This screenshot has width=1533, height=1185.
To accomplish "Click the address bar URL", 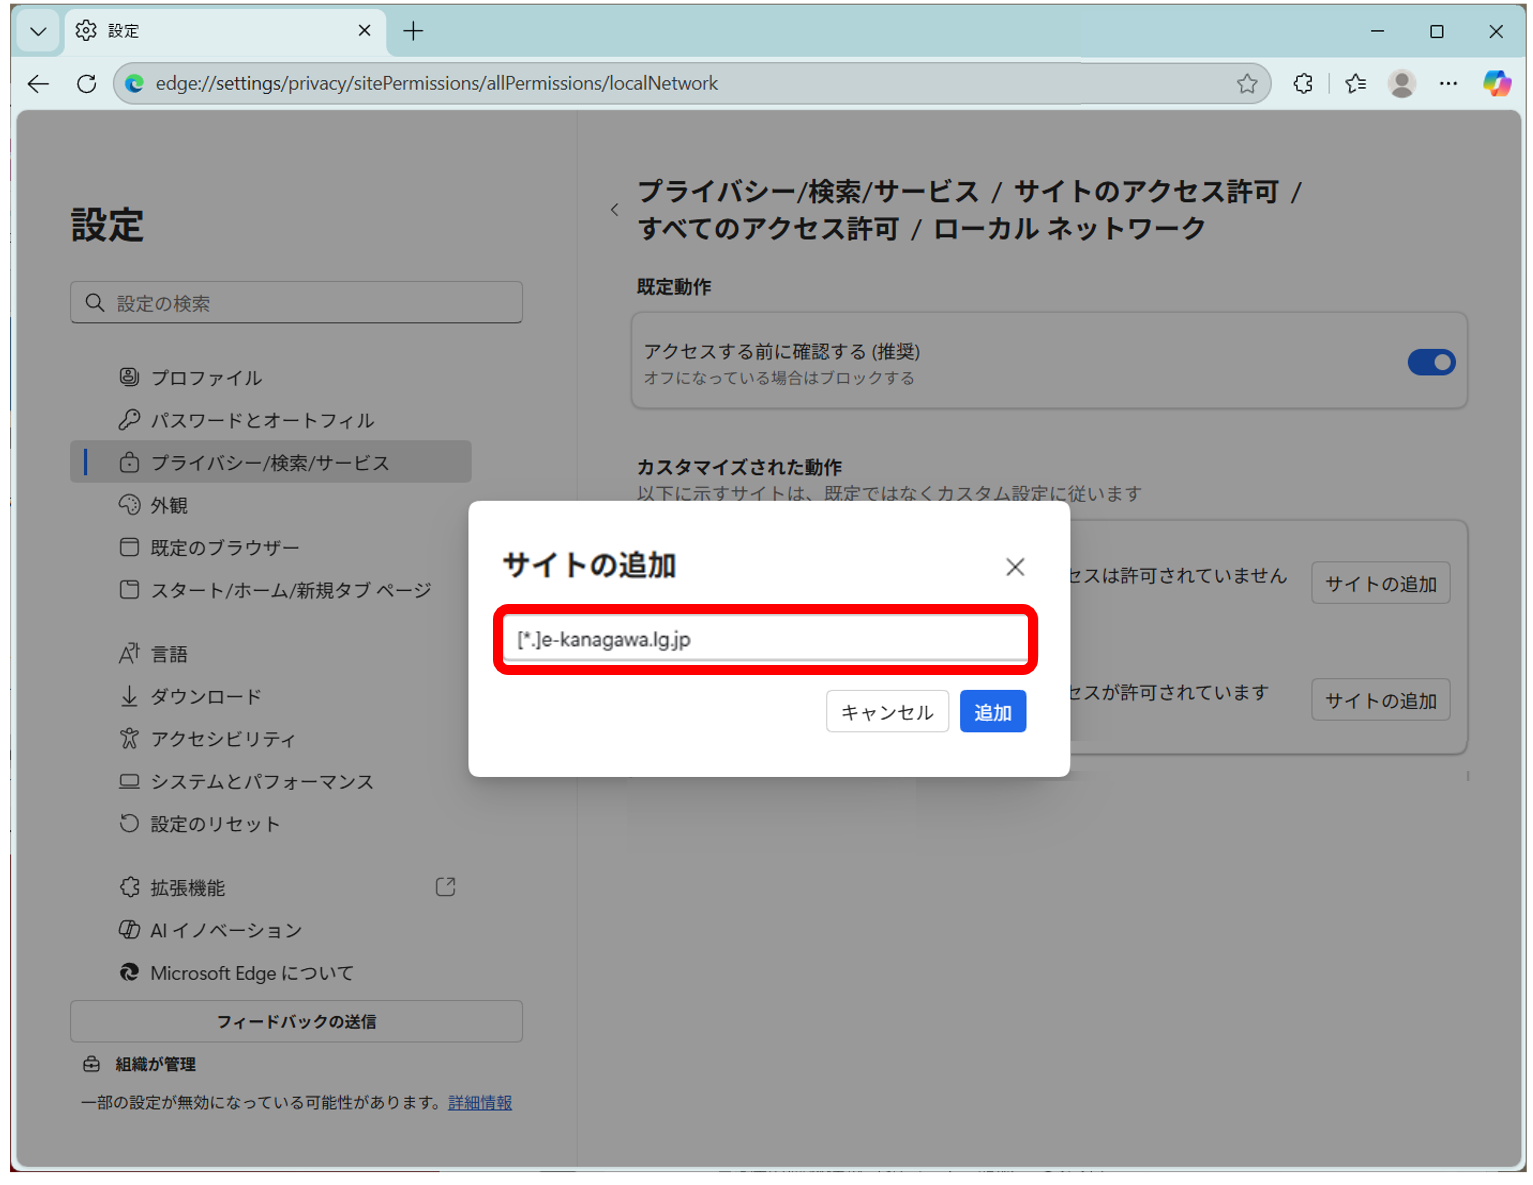I will pyautogui.click(x=437, y=84).
